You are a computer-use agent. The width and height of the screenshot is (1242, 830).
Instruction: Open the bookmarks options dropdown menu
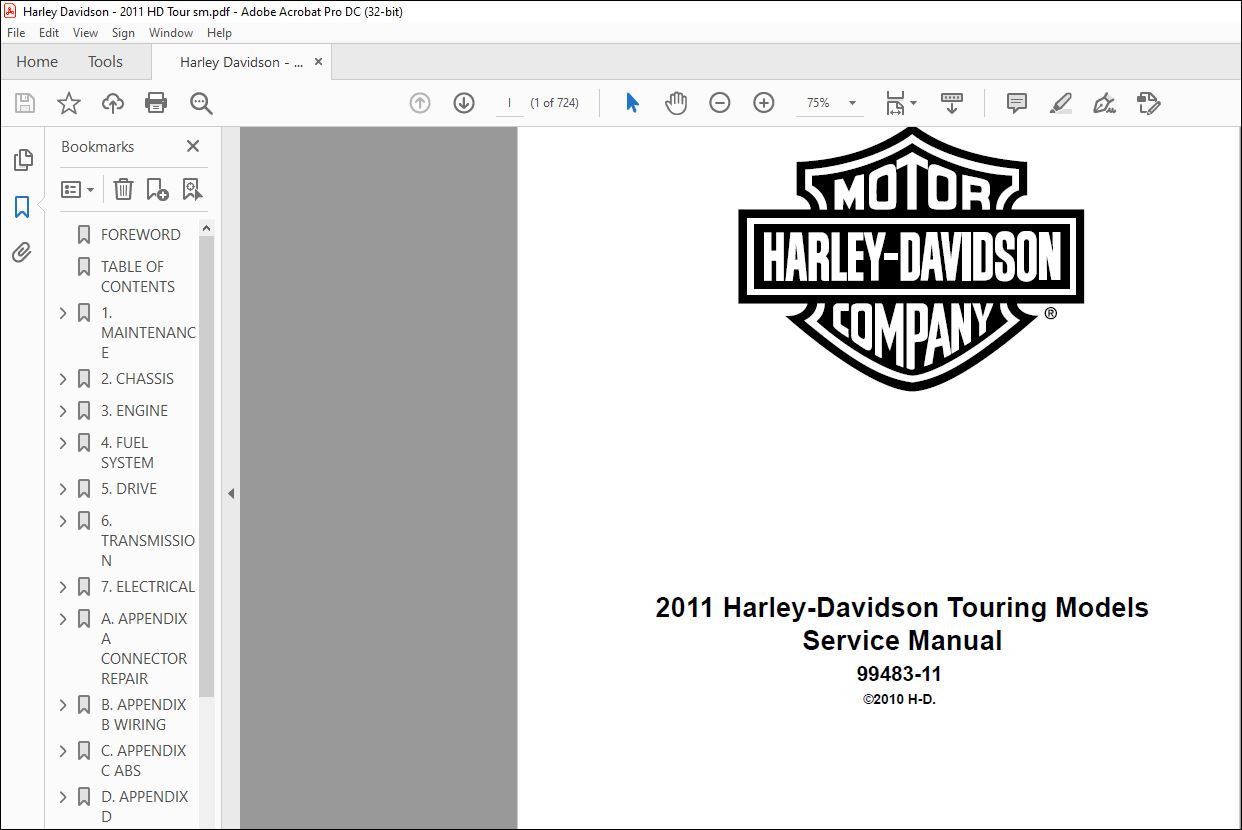pos(77,189)
